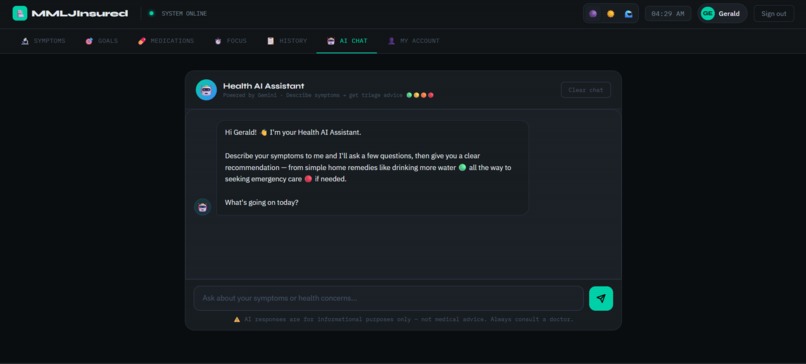Click the red triage dot in the header subtitle
The width and height of the screenshot is (806, 364).
point(431,95)
